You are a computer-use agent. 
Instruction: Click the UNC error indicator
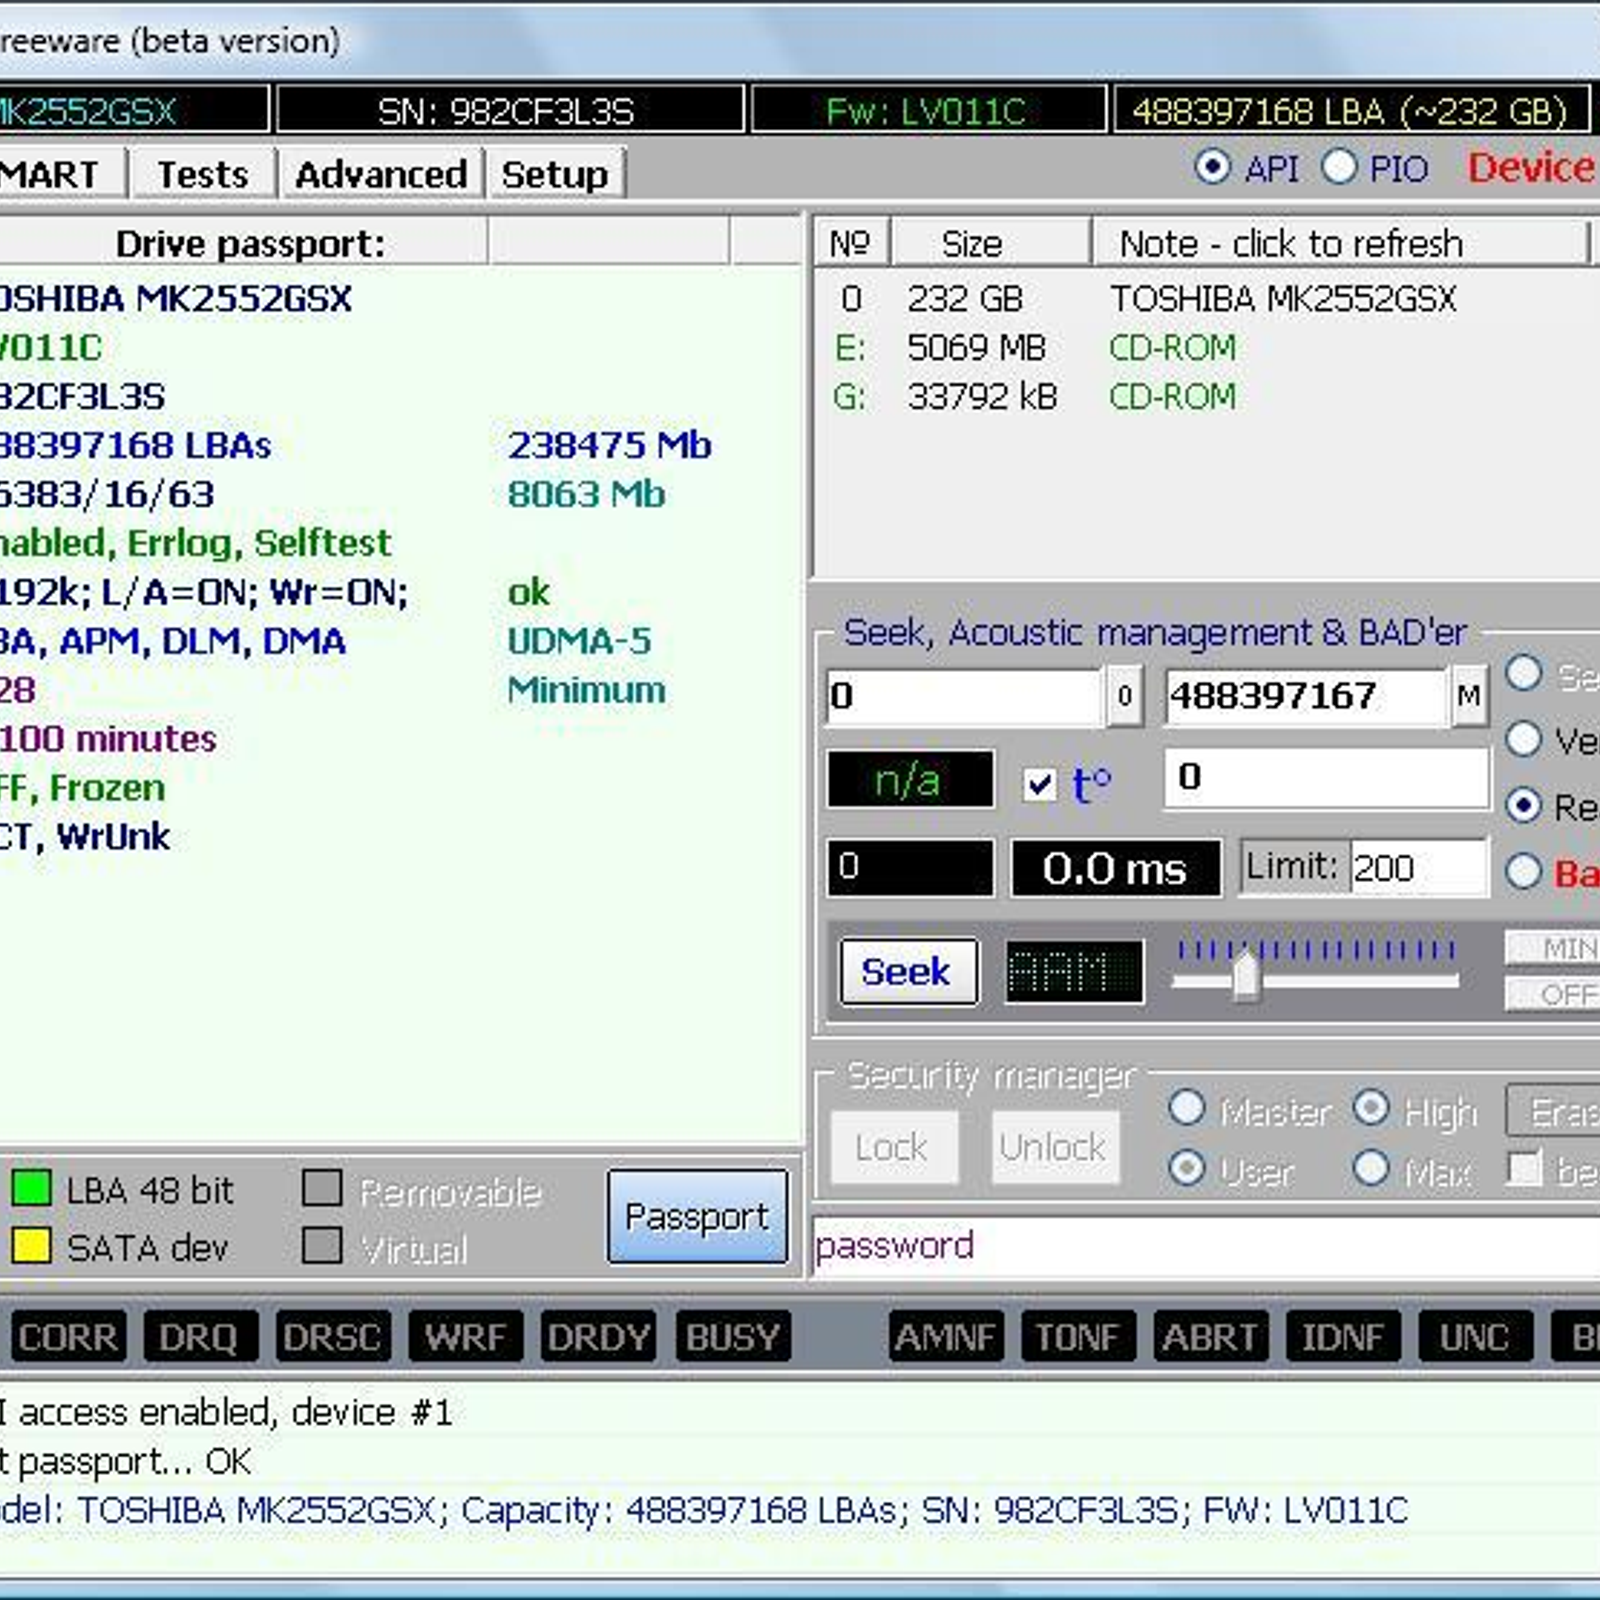[x=1475, y=1337]
